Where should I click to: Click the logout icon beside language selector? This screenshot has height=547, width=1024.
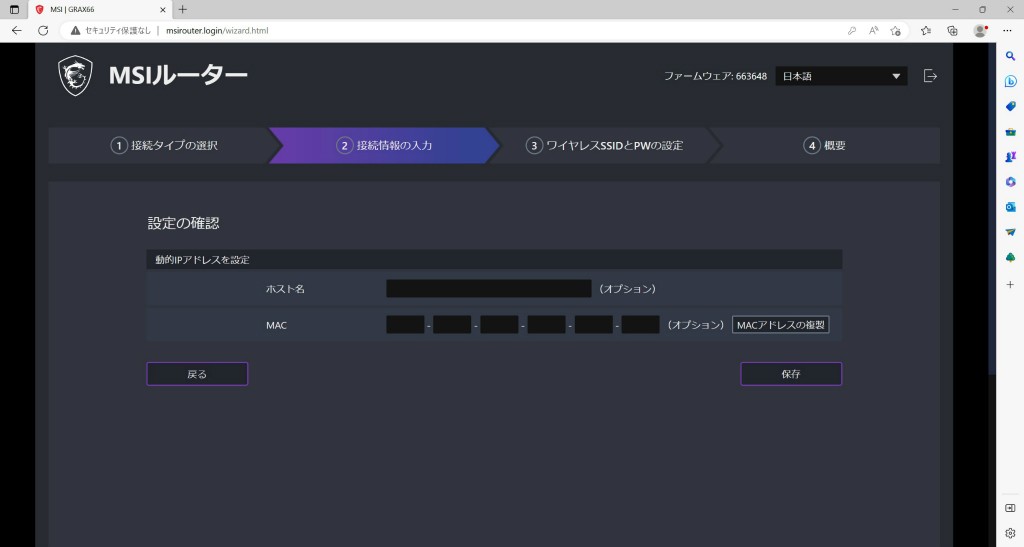coord(930,76)
